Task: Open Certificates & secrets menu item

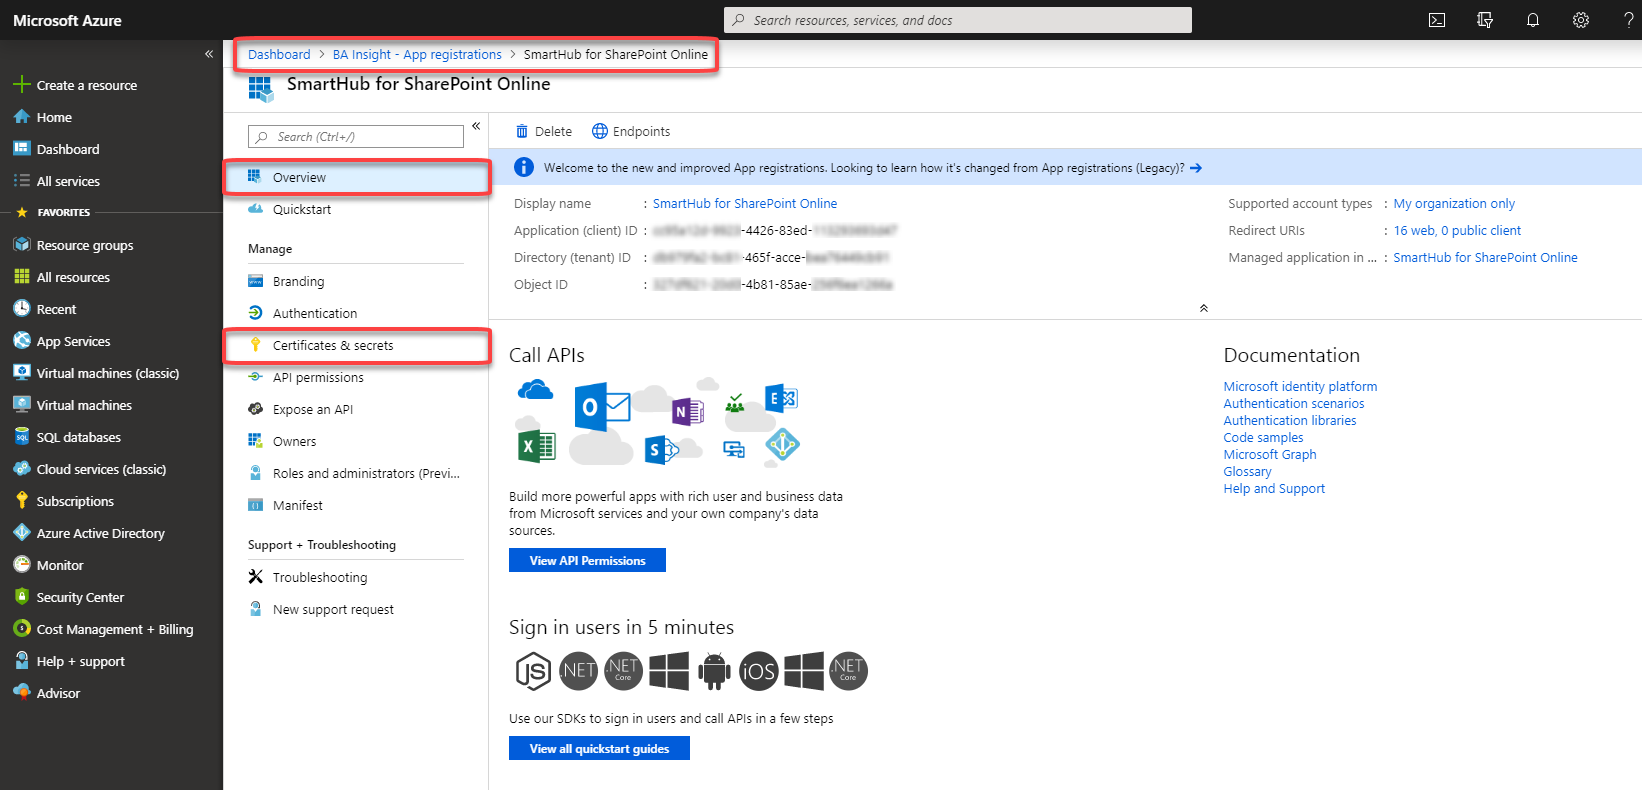Action: pyautogui.click(x=333, y=345)
